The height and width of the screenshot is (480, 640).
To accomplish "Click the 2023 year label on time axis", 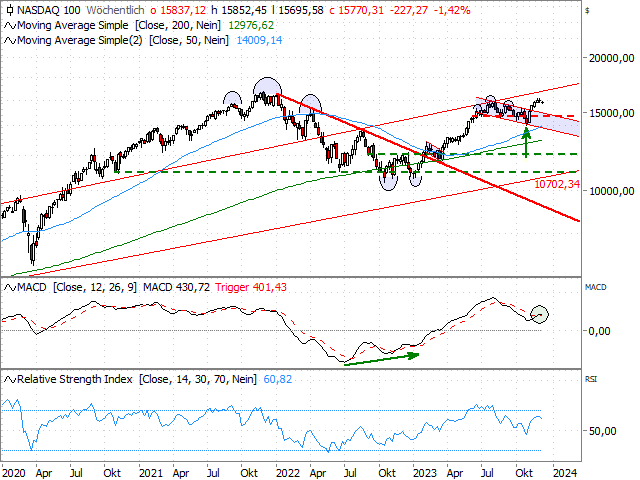I will point(425,473).
